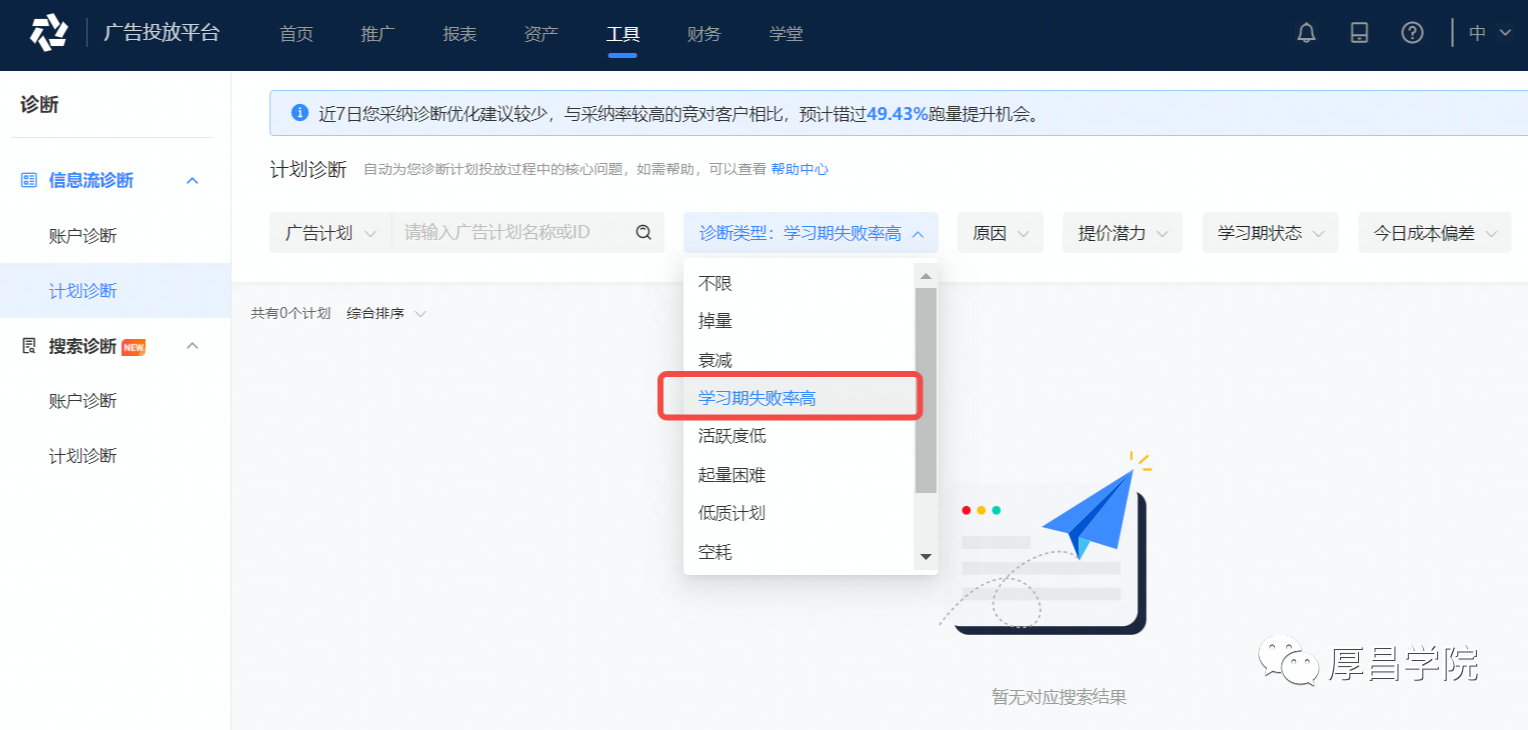This screenshot has height=730, width=1528.
Task: Open the 资产 tab
Action: [541, 34]
